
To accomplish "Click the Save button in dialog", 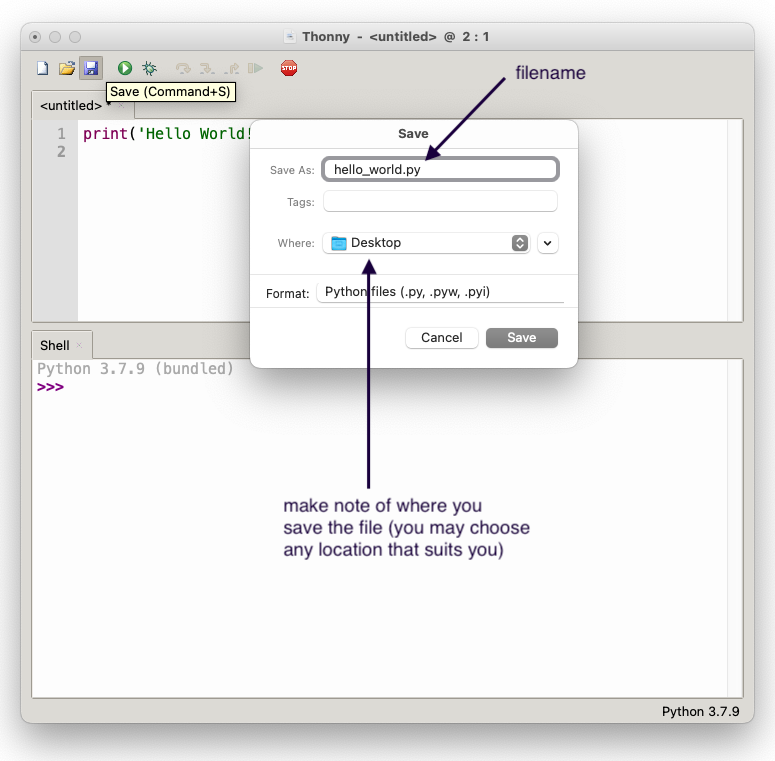I will (521, 338).
